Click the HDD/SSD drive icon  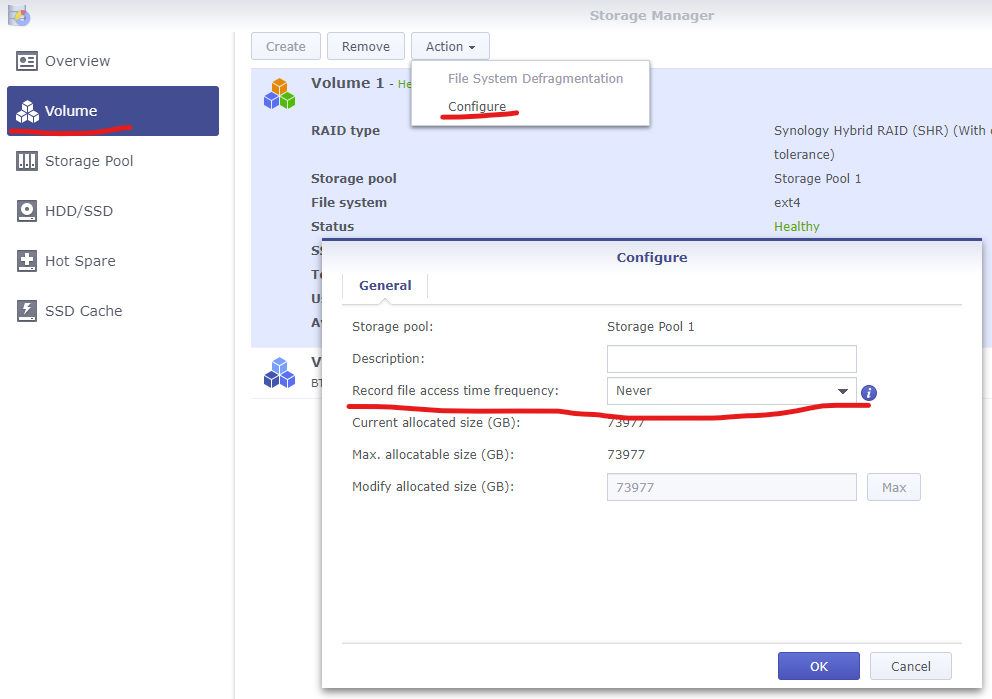(x=27, y=211)
